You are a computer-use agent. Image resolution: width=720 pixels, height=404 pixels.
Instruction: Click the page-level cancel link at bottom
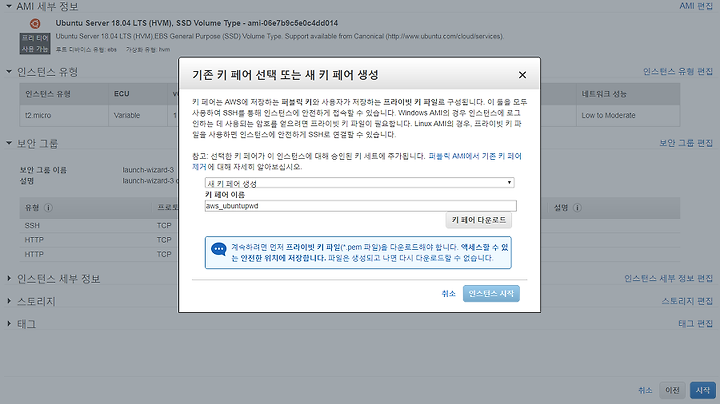[x=645, y=390]
